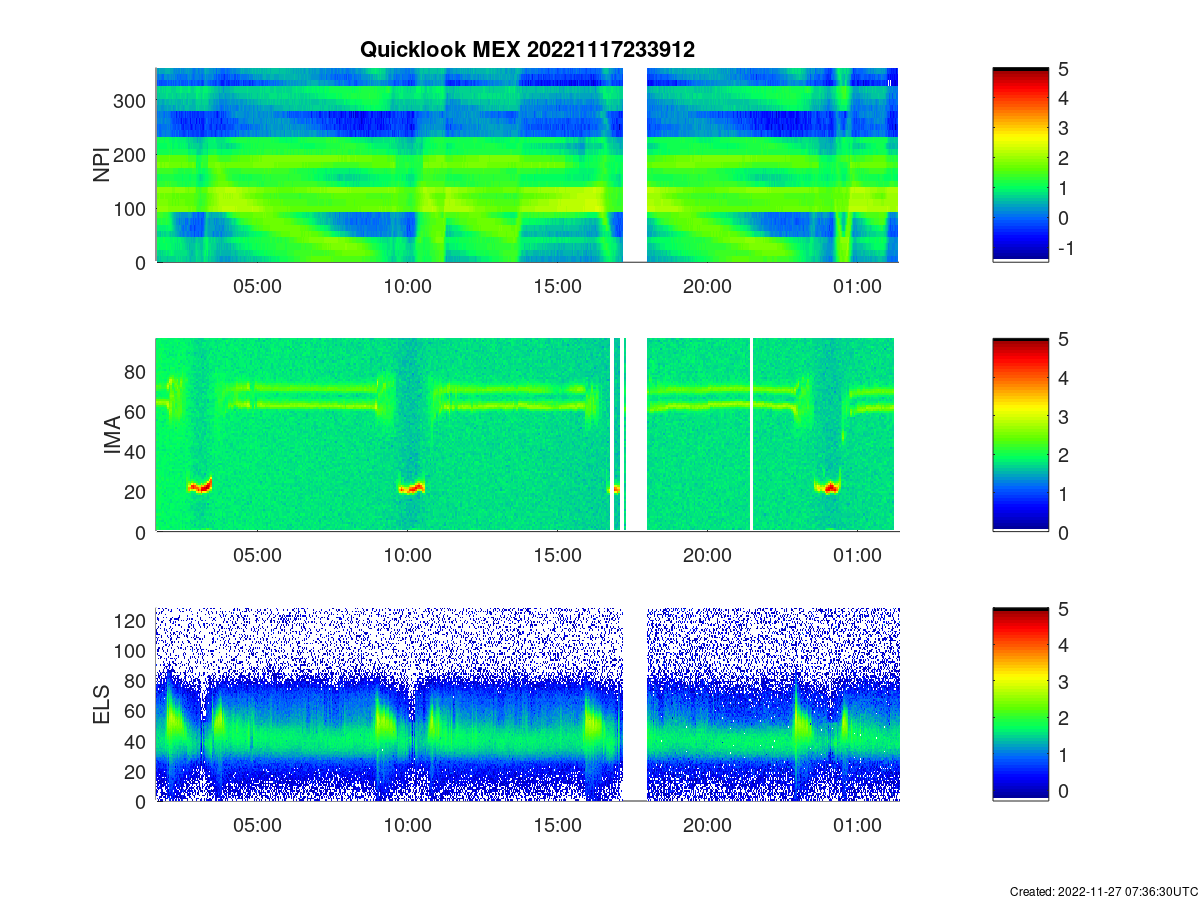The image size is (1200, 900).
Task: Click the red IMA hotspot near 01:00
Action: [829, 488]
